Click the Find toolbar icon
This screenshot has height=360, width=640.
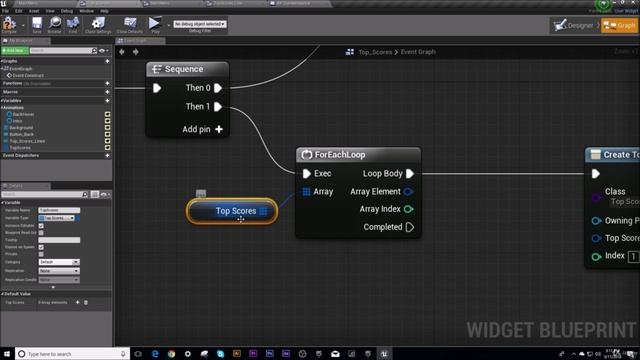(x=73, y=24)
